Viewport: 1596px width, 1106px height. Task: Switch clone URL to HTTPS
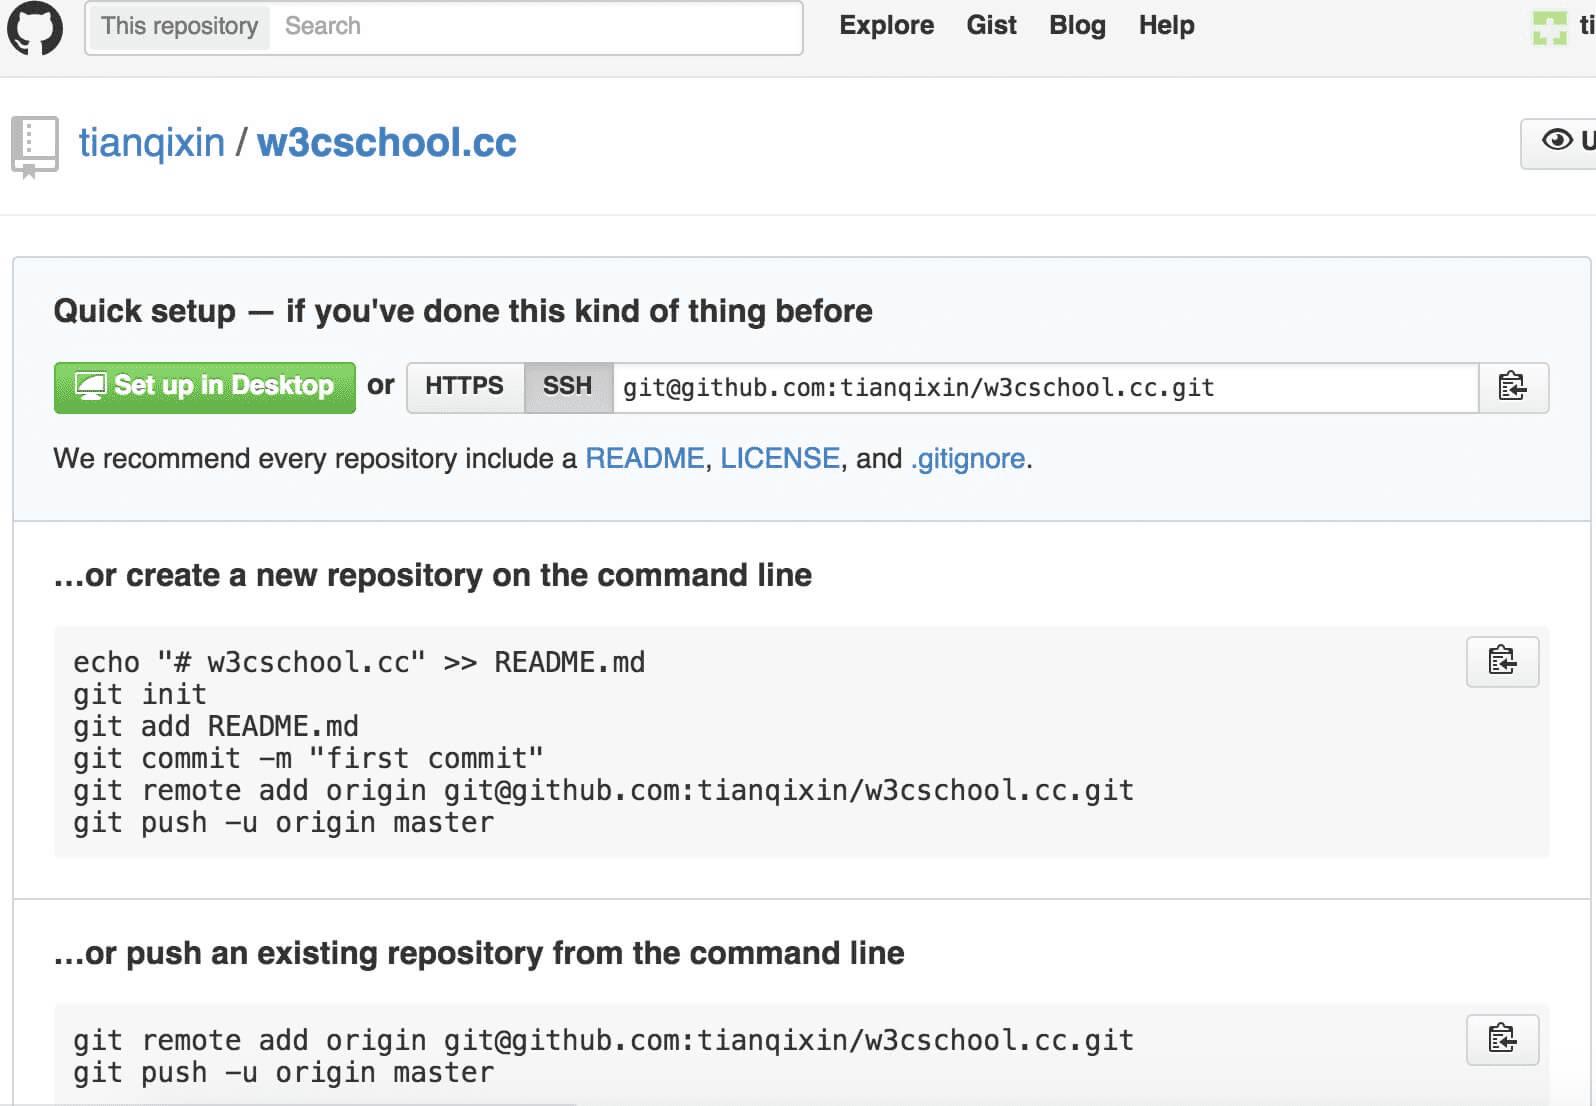pyautogui.click(x=464, y=387)
